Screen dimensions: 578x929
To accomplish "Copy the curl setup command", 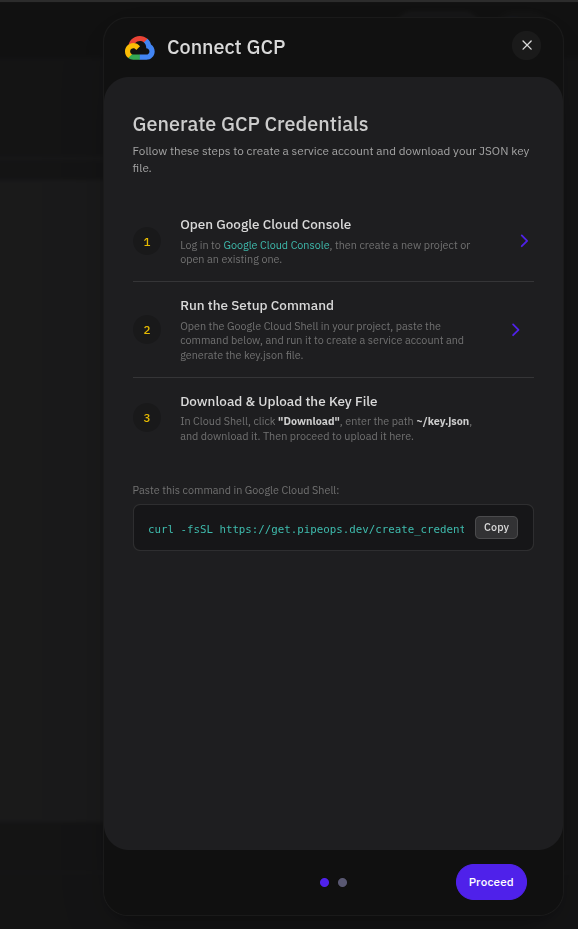I will point(496,527).
